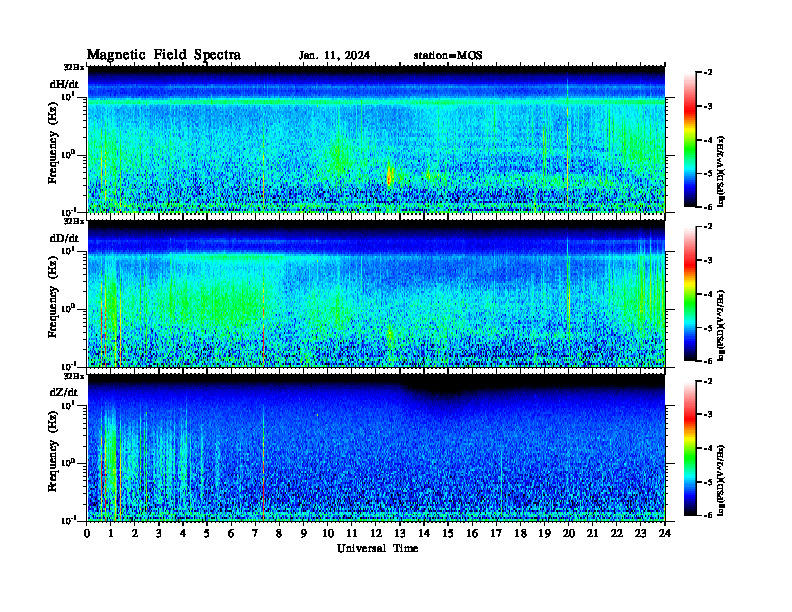Viewport: 792px width, 612px height.
Task: Click the hour "21" time axis tick label
Action: pyautogui.click(x=592, y=534)
